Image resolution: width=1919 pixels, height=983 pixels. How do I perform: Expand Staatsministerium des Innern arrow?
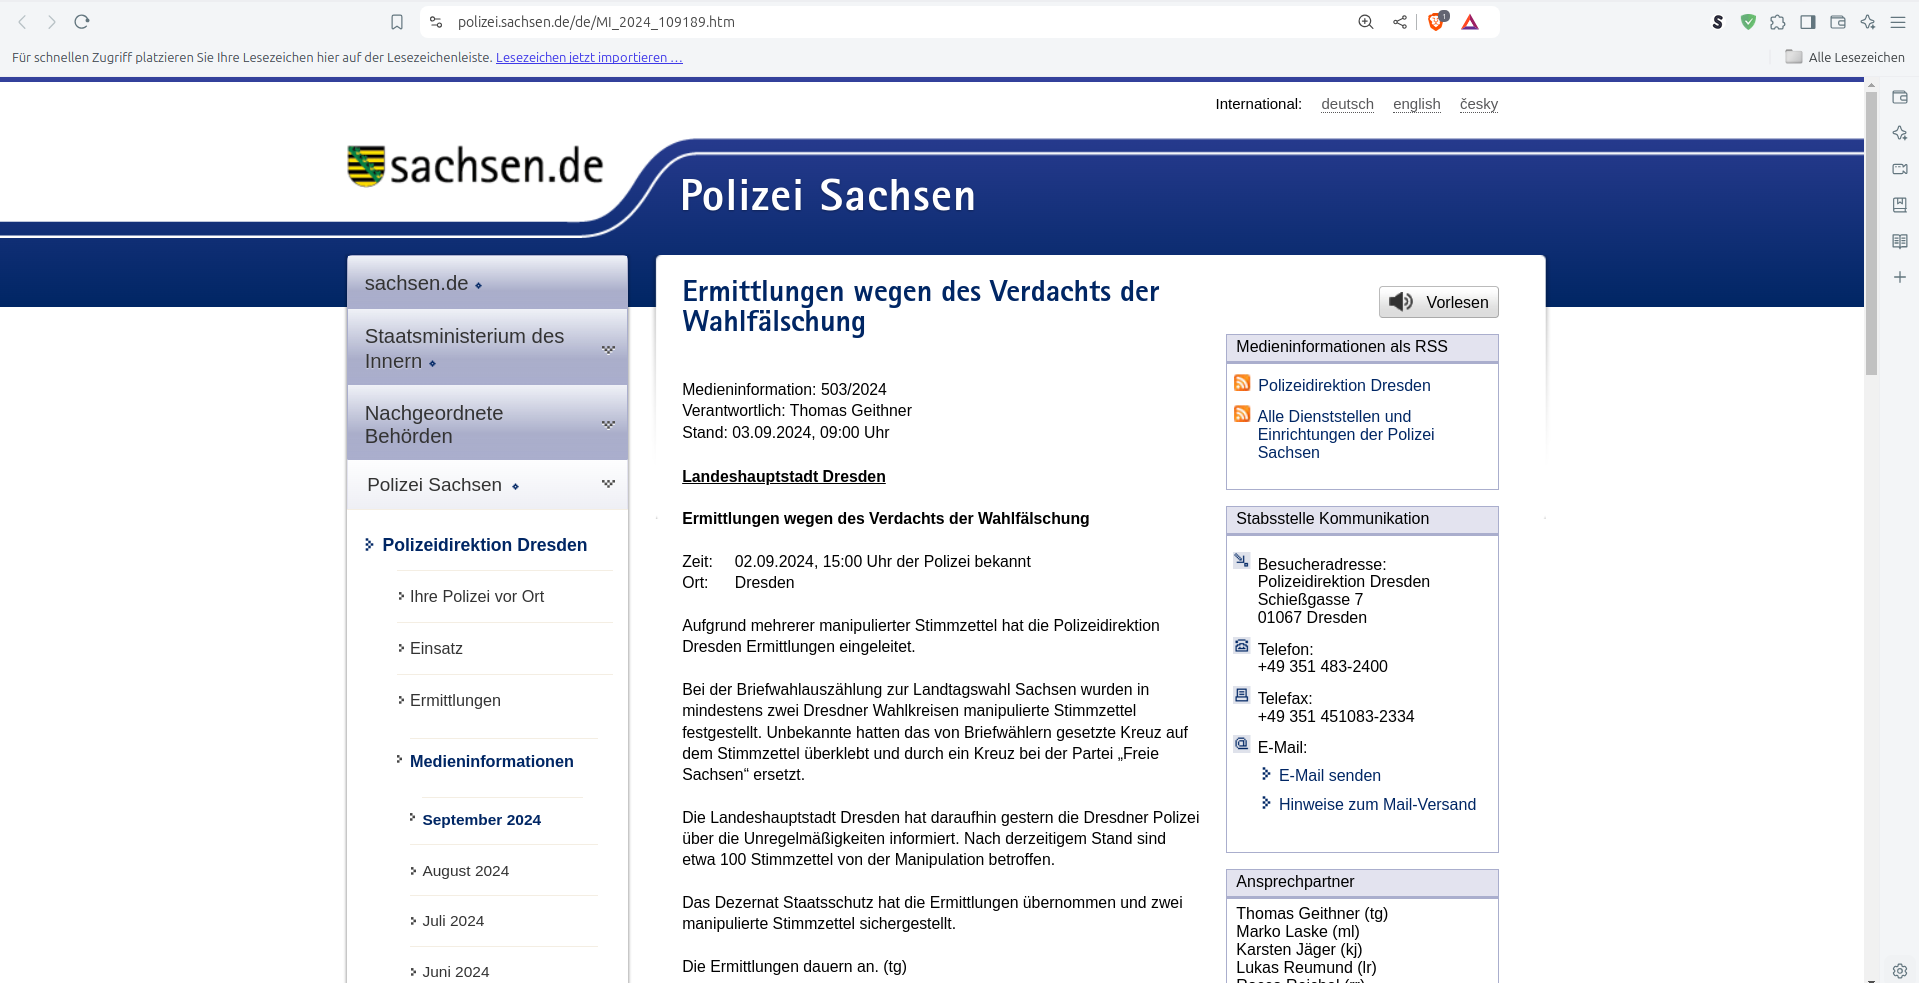tap(608, 349)
